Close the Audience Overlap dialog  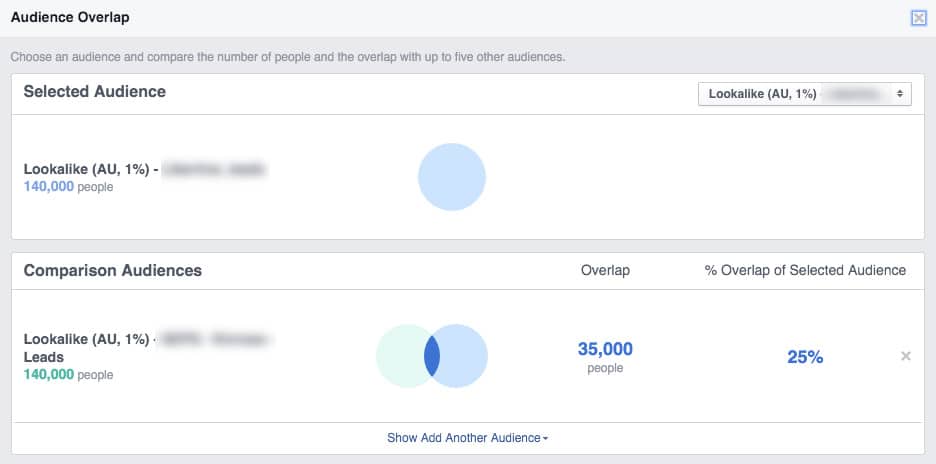pyautogui.click(x=919, y=19)
